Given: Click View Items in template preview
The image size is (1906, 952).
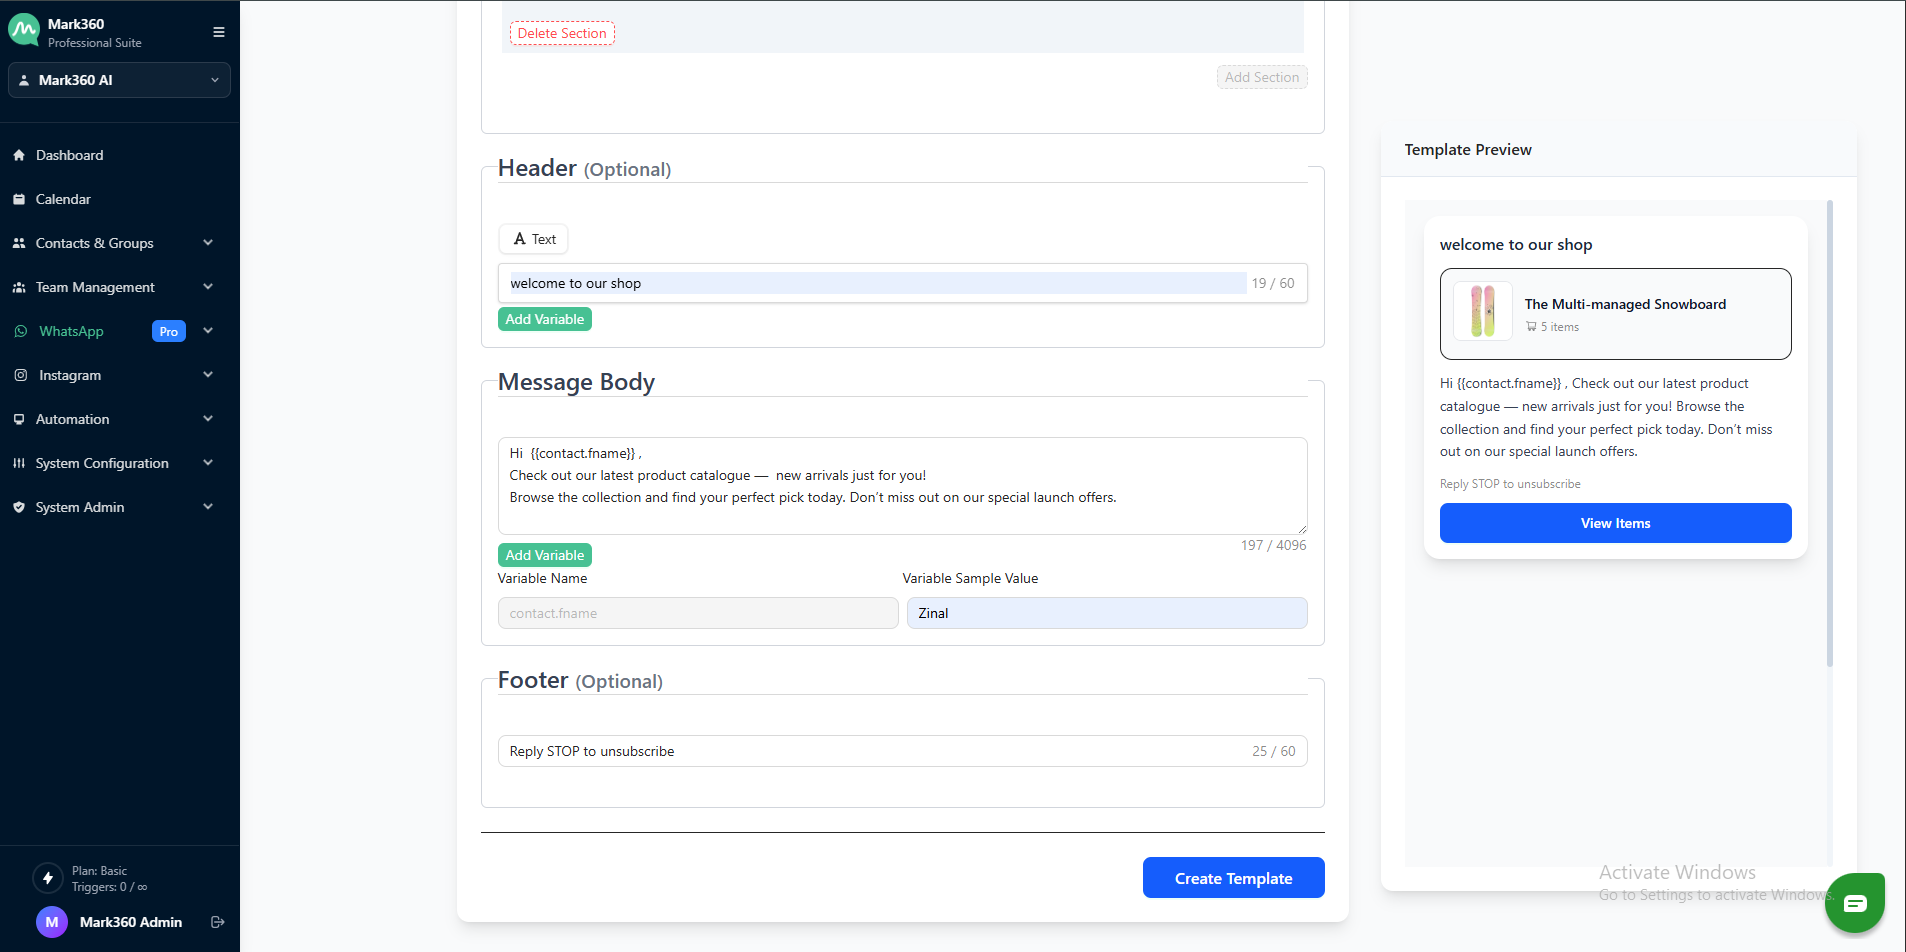Looking at the screenshot, I should [1615, 523].
